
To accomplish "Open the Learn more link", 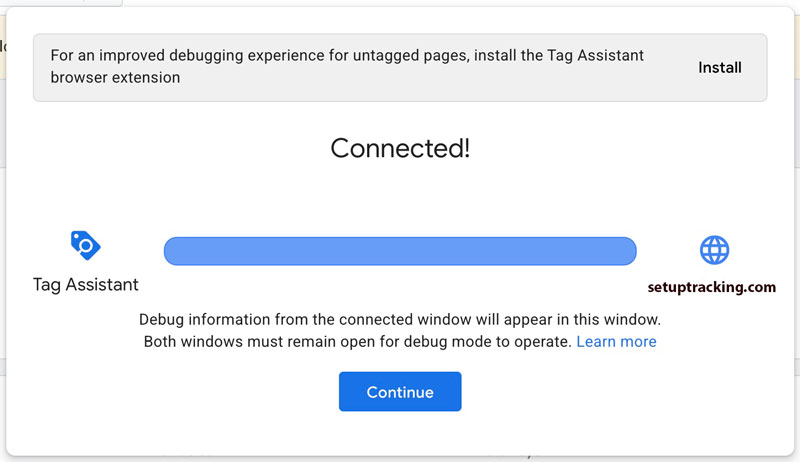I will click(616, 342).
